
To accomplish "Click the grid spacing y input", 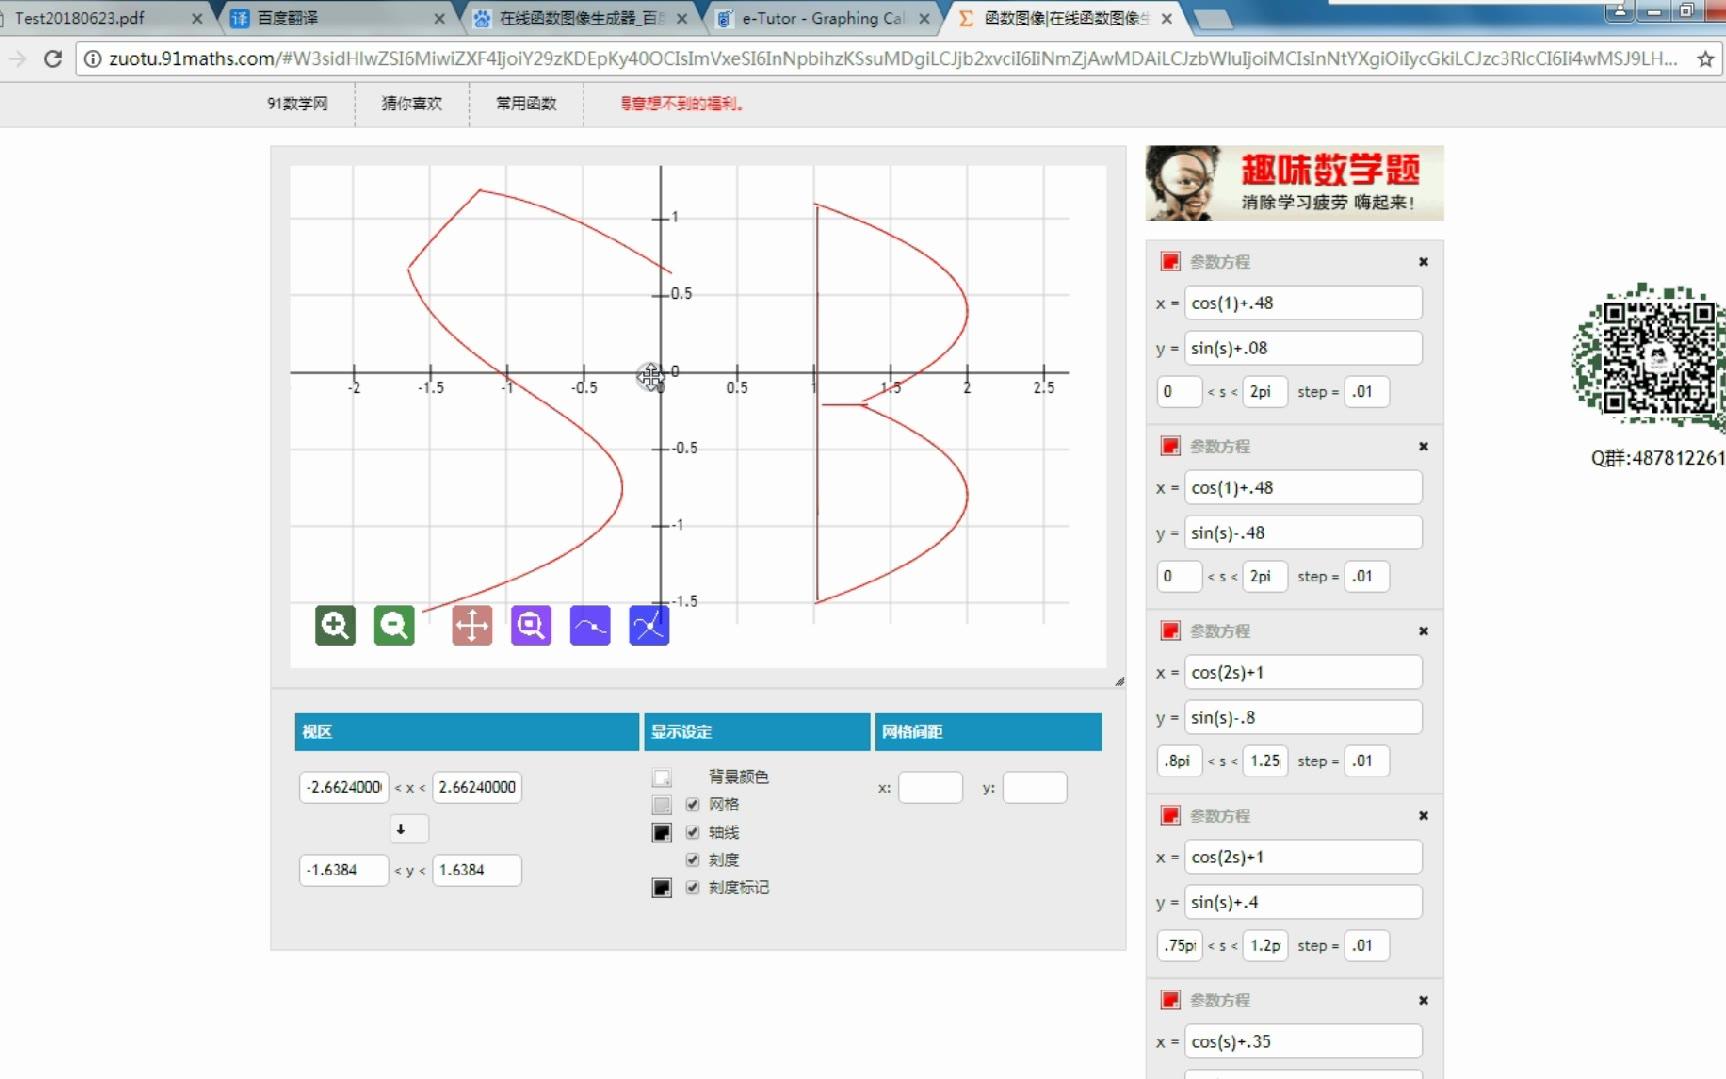I will point(1035,788).
